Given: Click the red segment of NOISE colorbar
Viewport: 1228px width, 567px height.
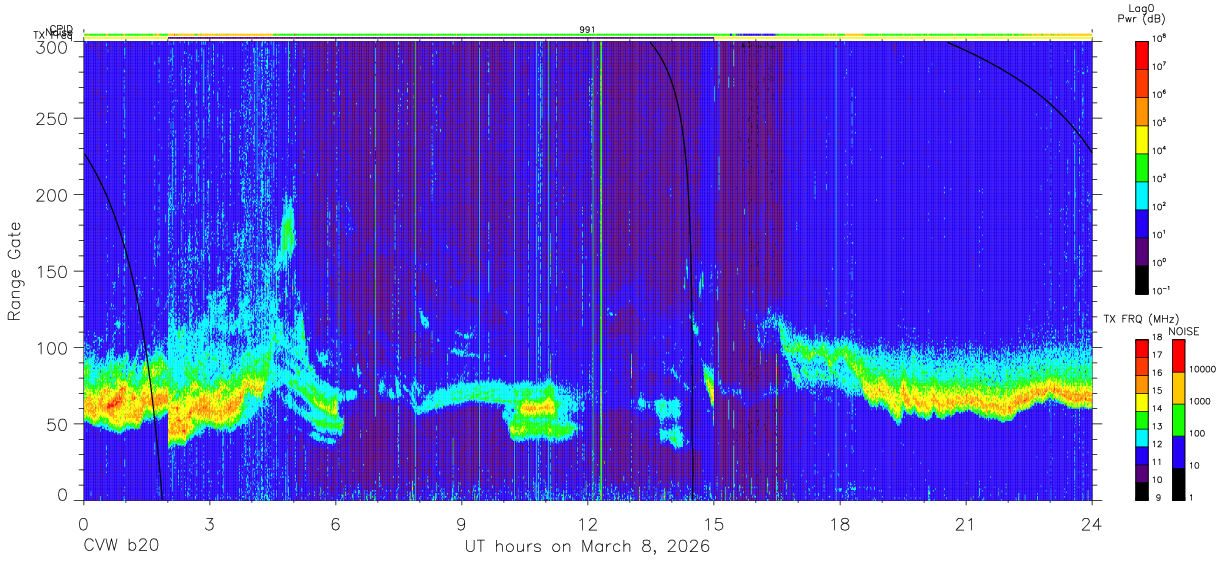Looking at the screenshot, I should [1178, 356].
